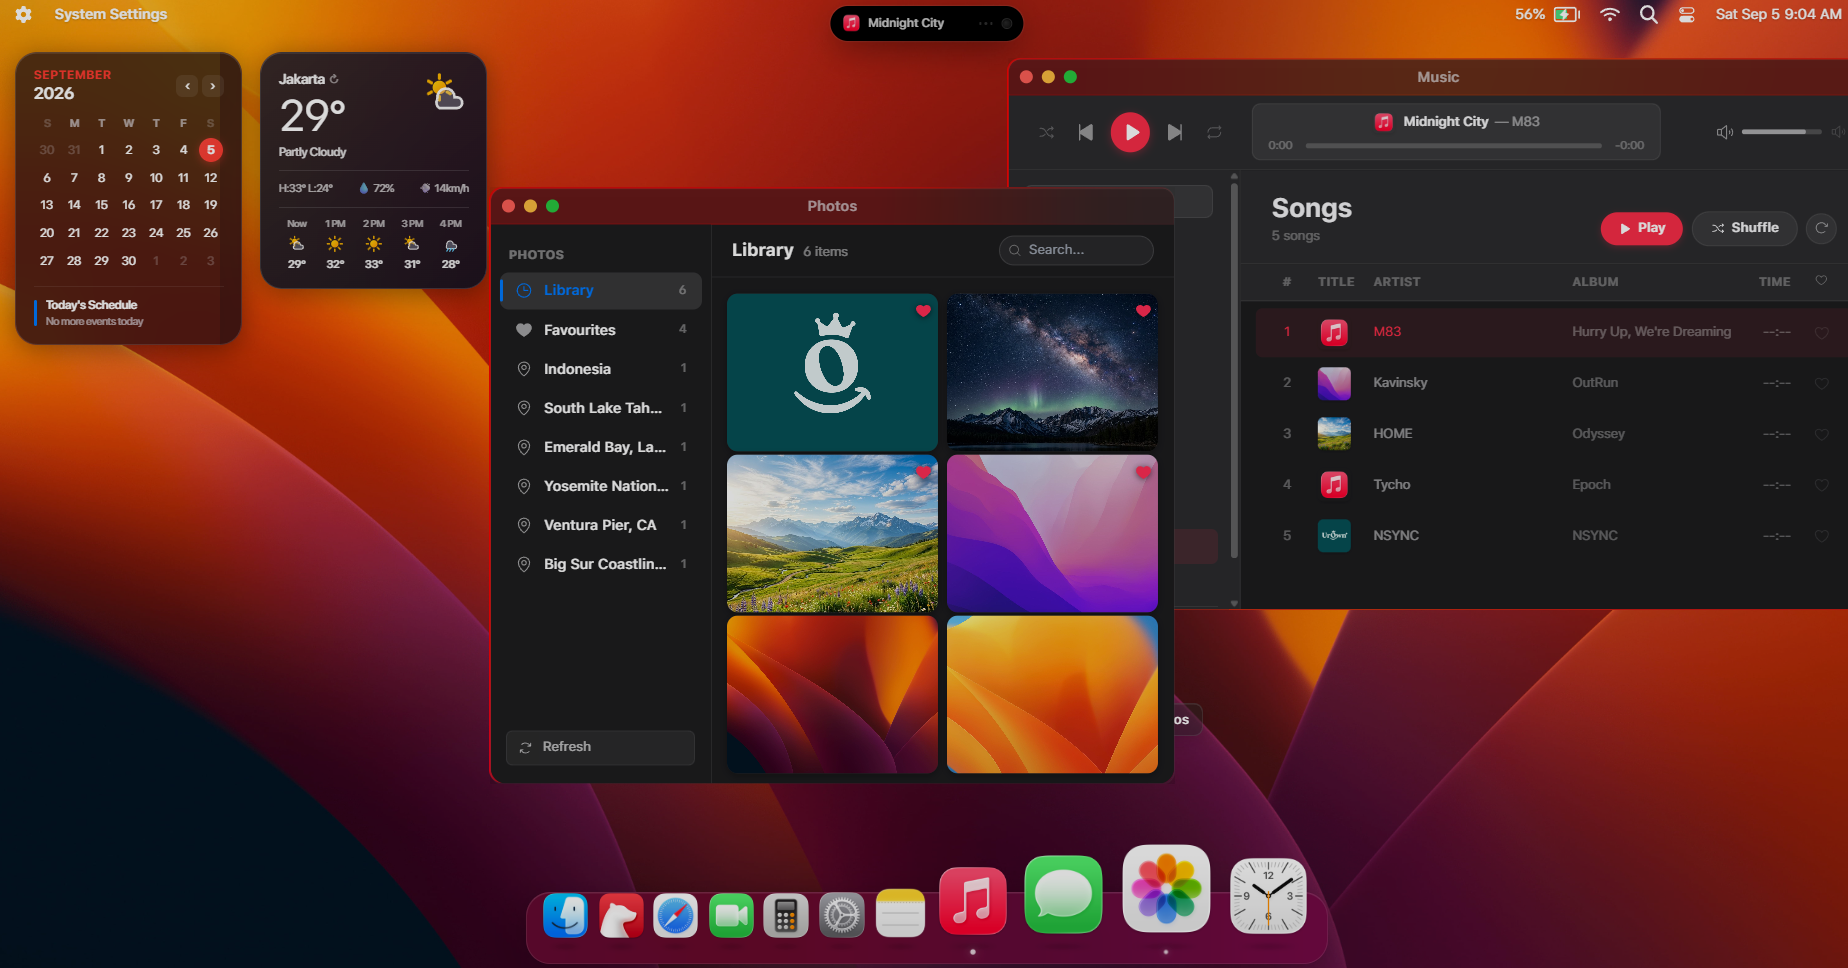Launch Safari from the dock
1848x968 pixels.
click(675, 915)
